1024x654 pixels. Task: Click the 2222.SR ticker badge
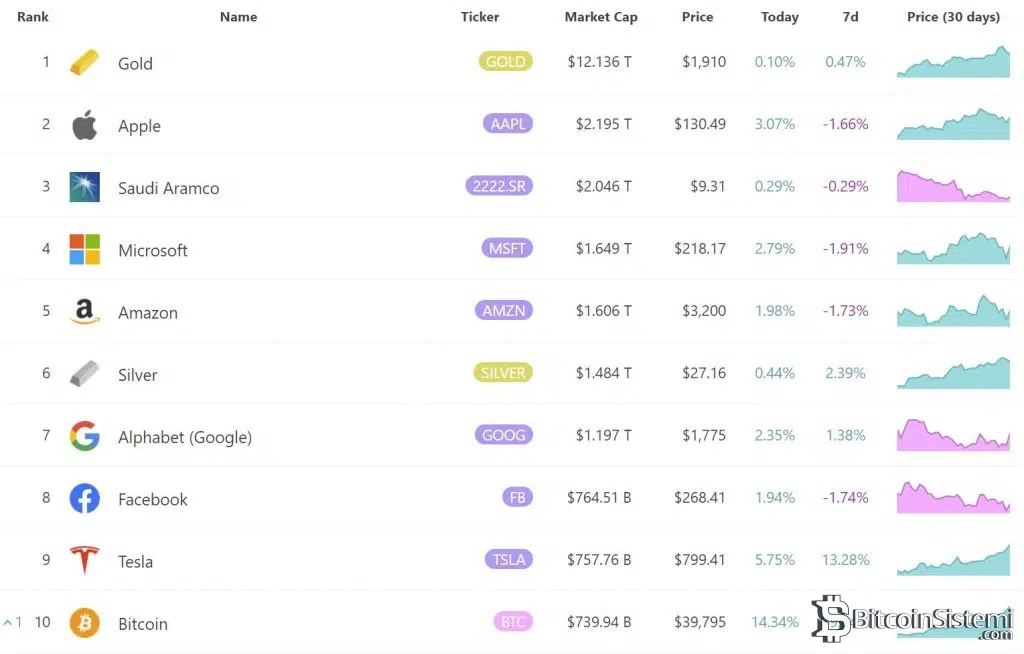tap(499, 186)
